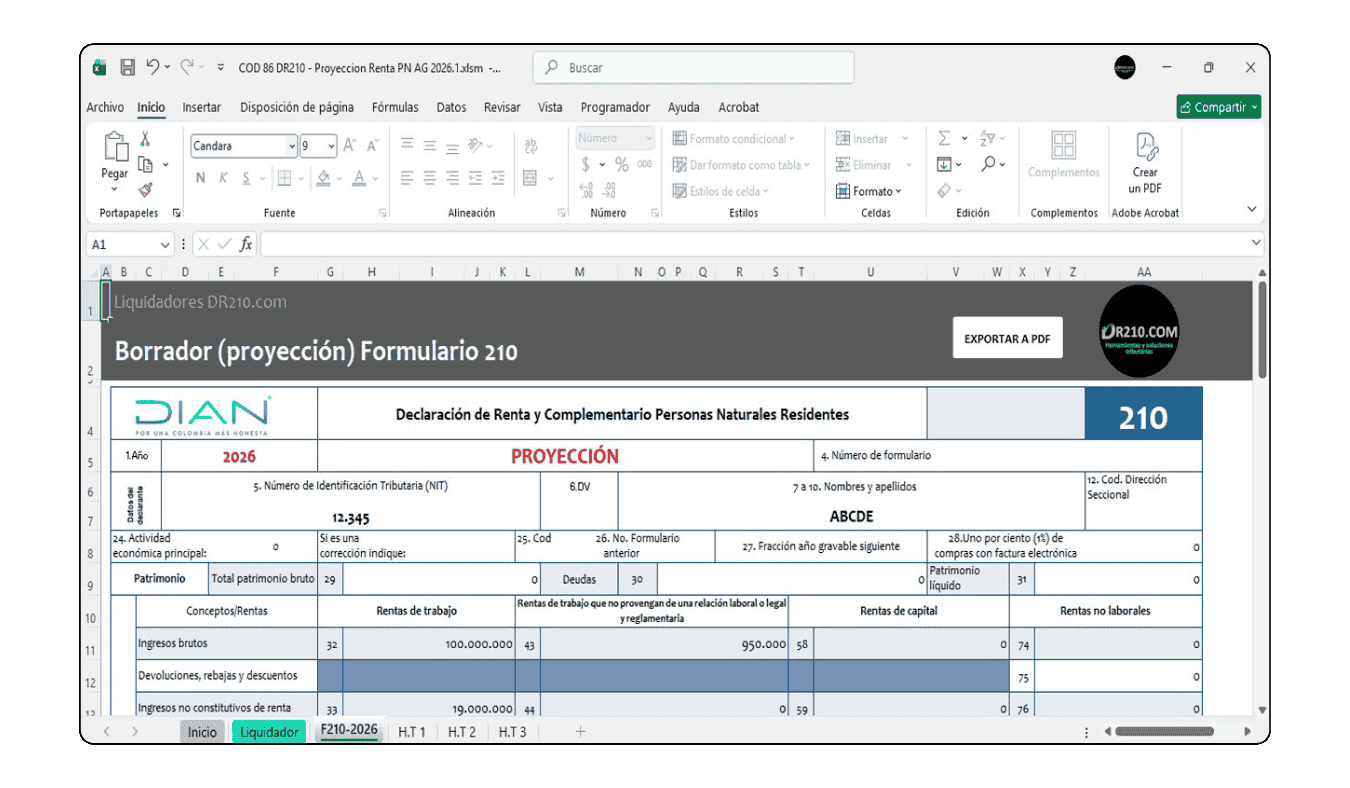
Task: Click the Autosuma sigma icon
Action: [943, 137]
